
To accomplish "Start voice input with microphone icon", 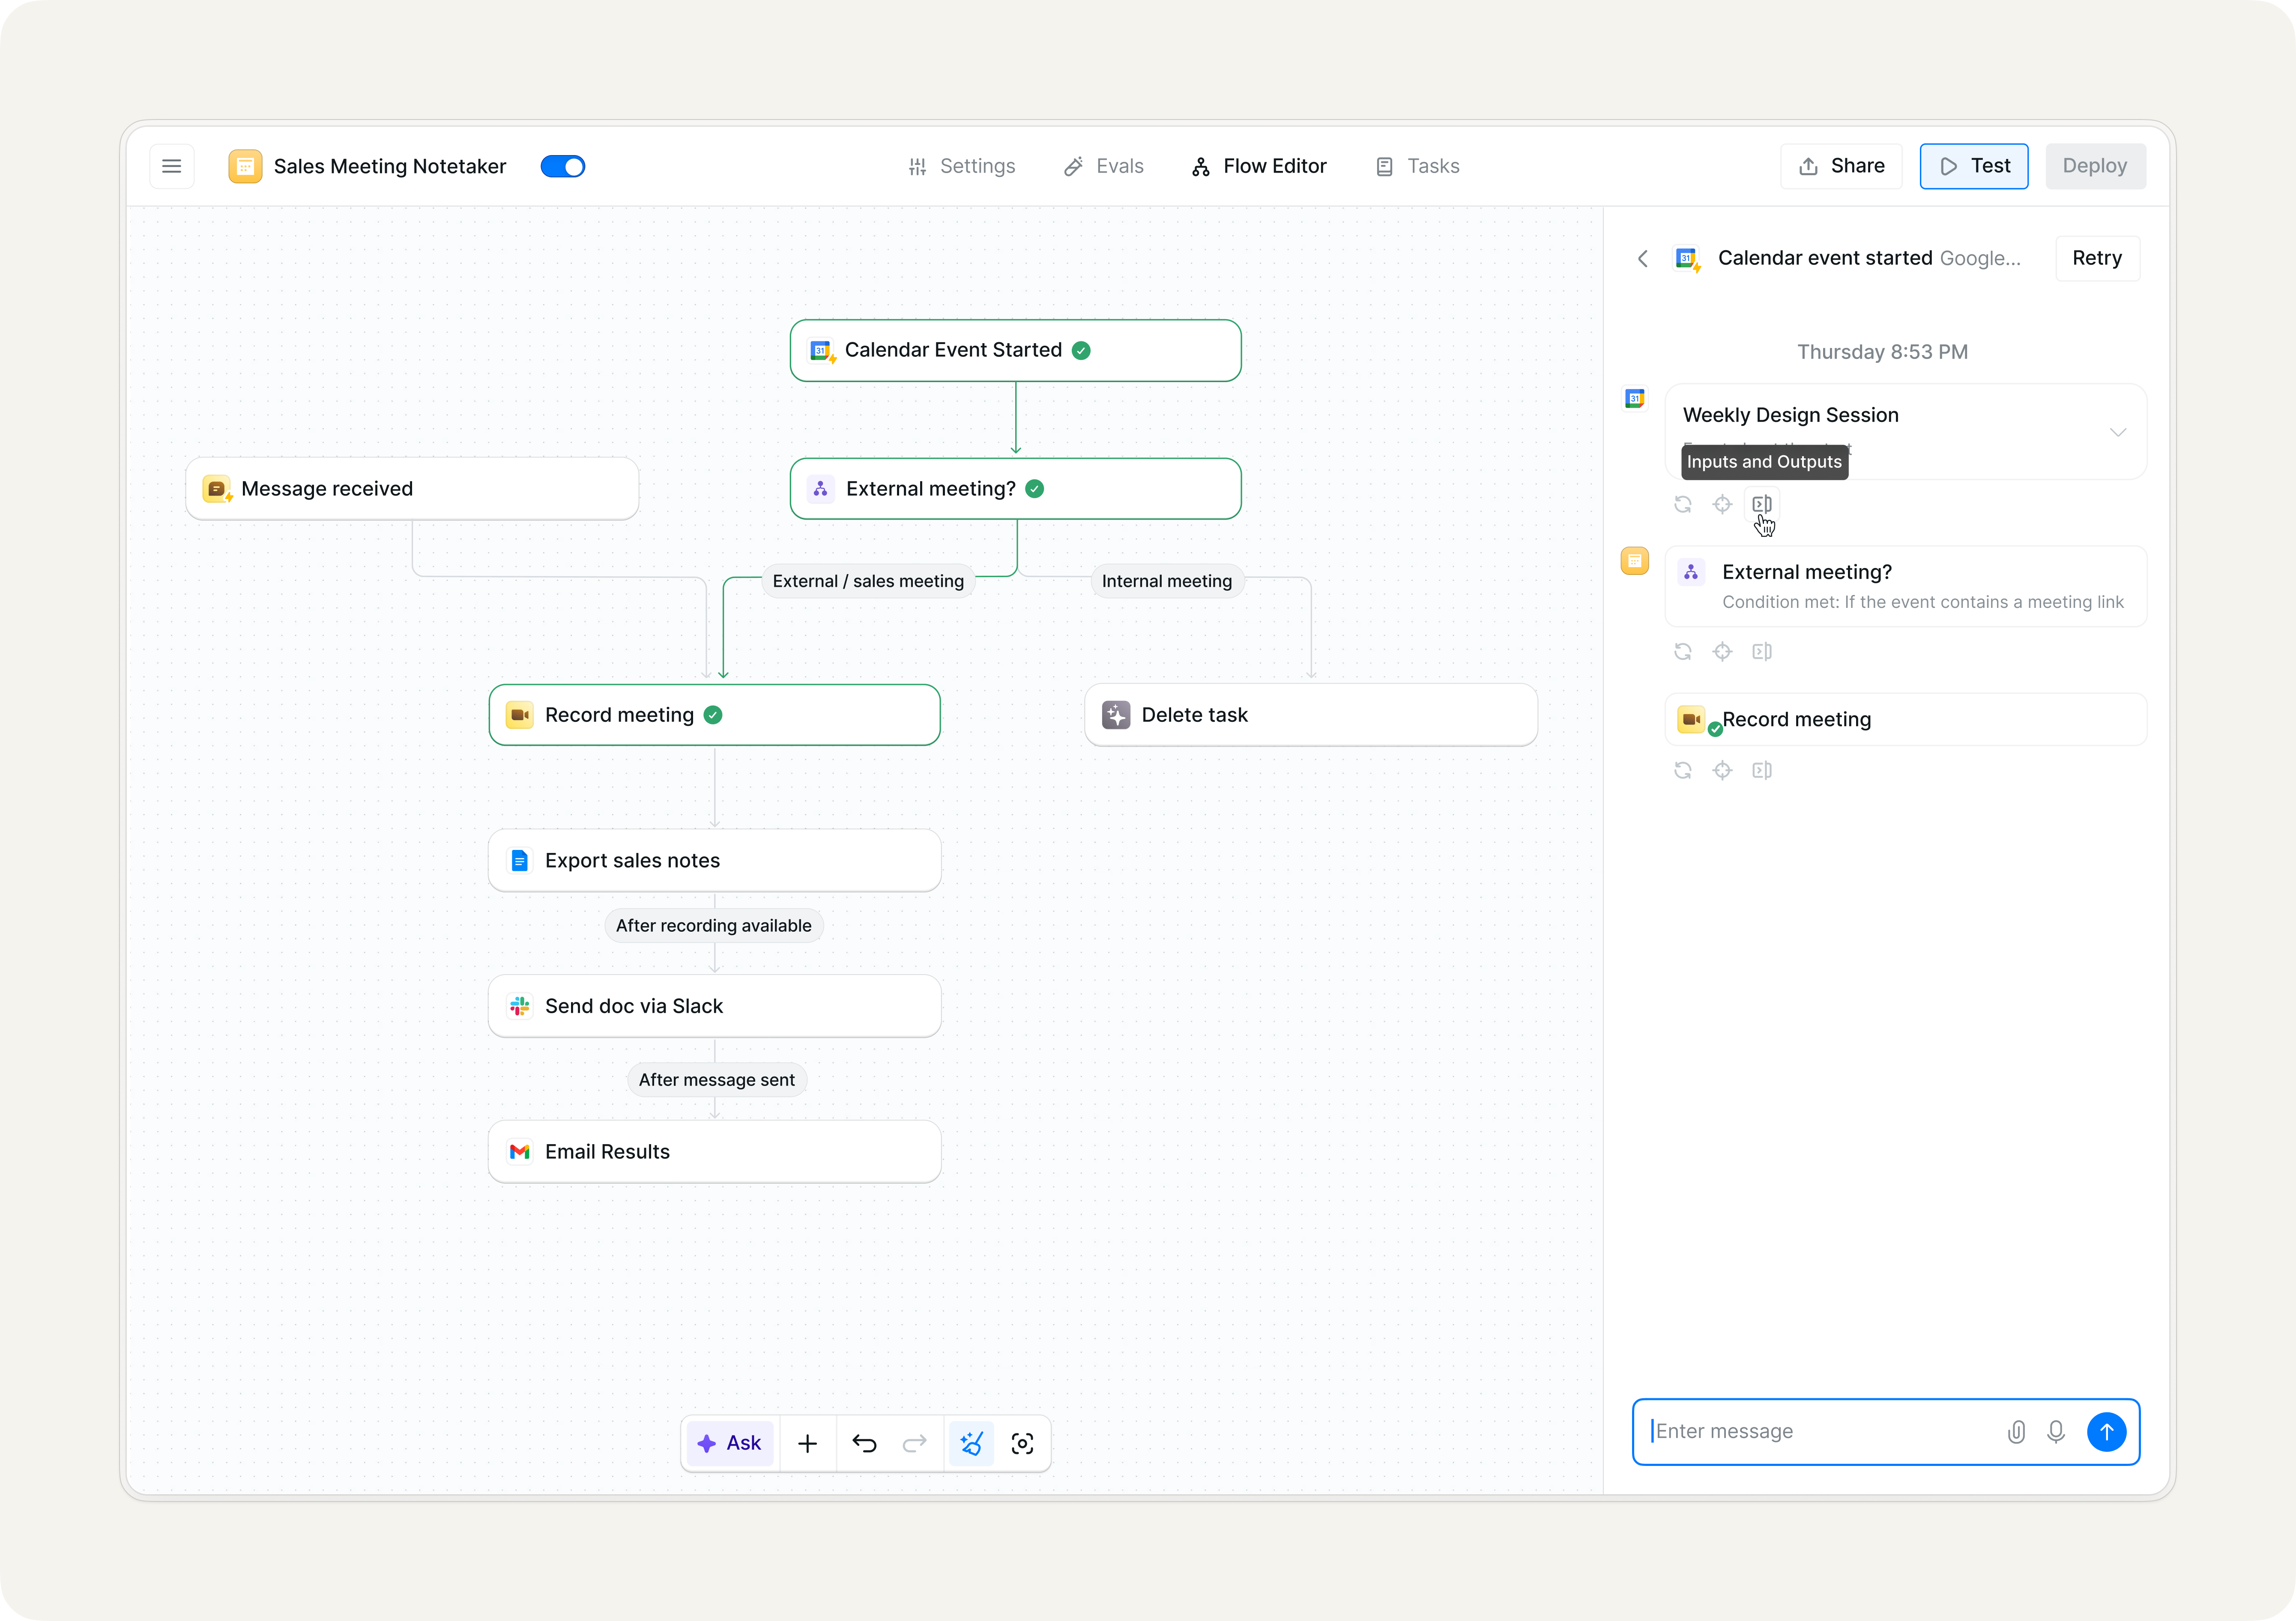I will 2056,1432.
